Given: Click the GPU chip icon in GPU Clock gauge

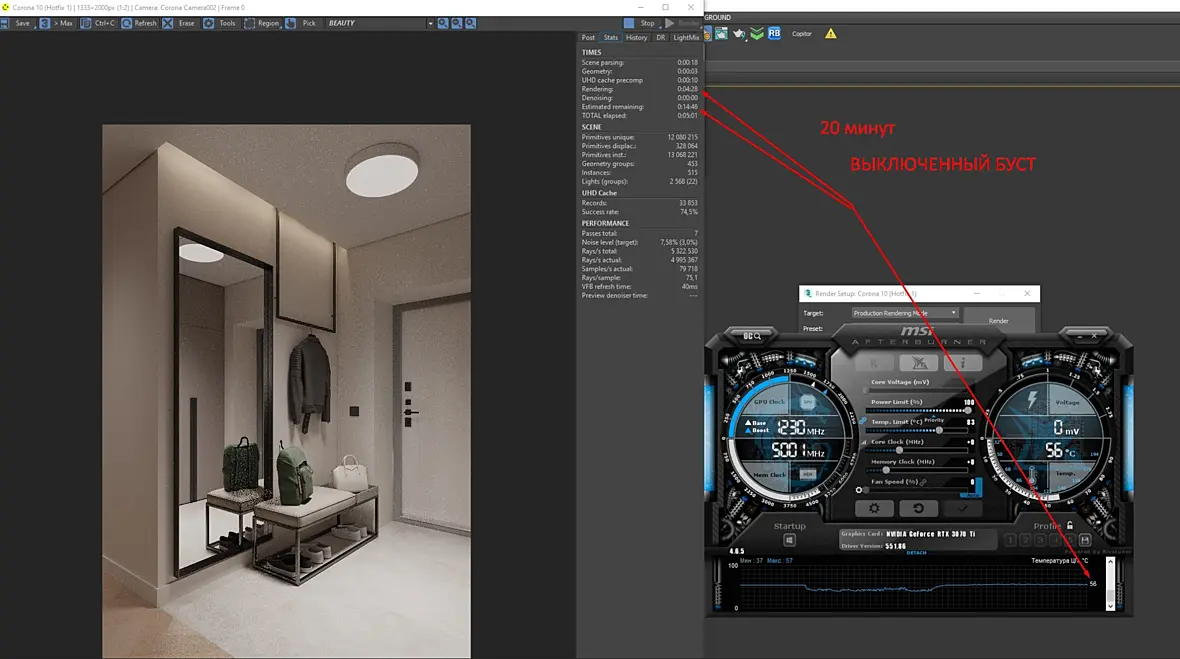Looking at the screenshot, I should pos(807,402).
